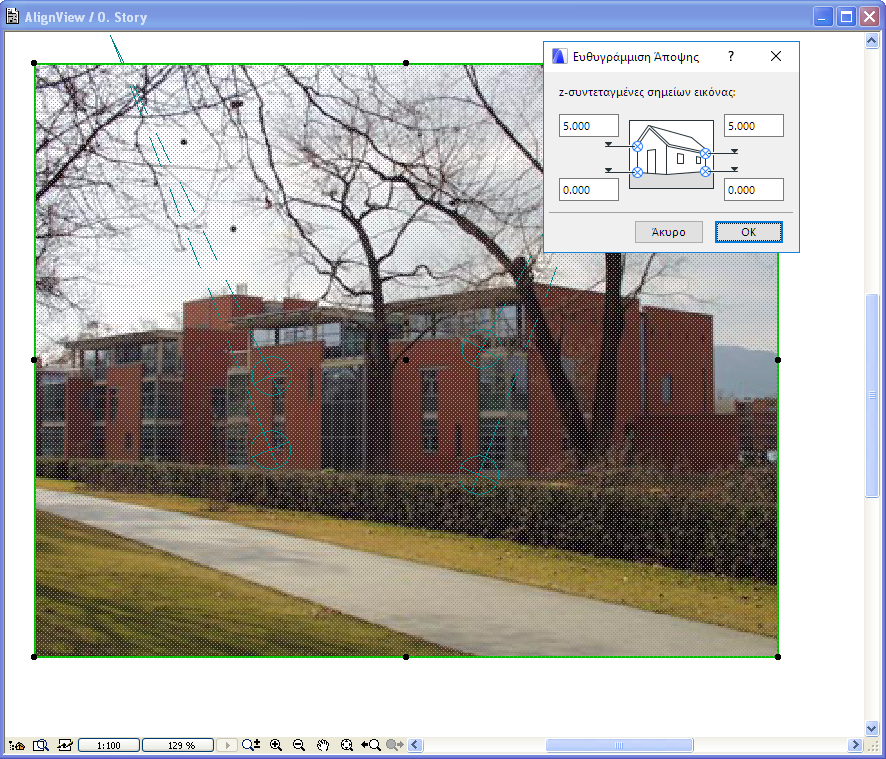Click the horizontal scrollbar left arrow
Screen dimensions: 886x759
pyautogui.click(x=415, y=745)
